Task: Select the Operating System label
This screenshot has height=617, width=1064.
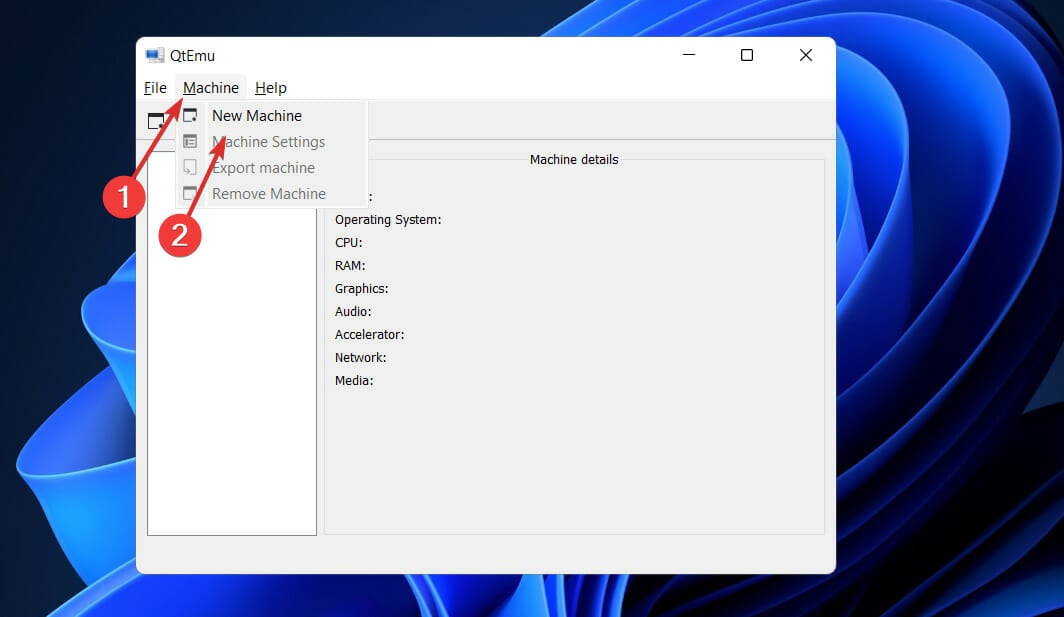Action: pyautogui.click(x=388, y=220)
